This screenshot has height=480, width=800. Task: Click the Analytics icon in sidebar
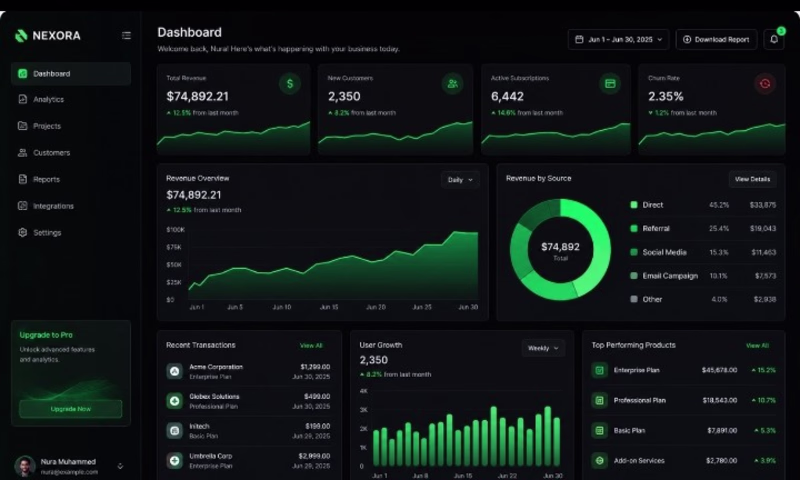(x=22, y=99)
